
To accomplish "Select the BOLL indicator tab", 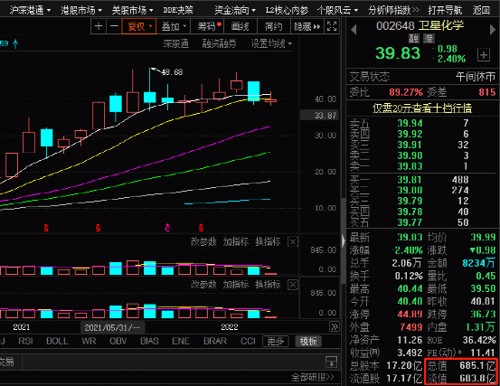I will (57, 341).
